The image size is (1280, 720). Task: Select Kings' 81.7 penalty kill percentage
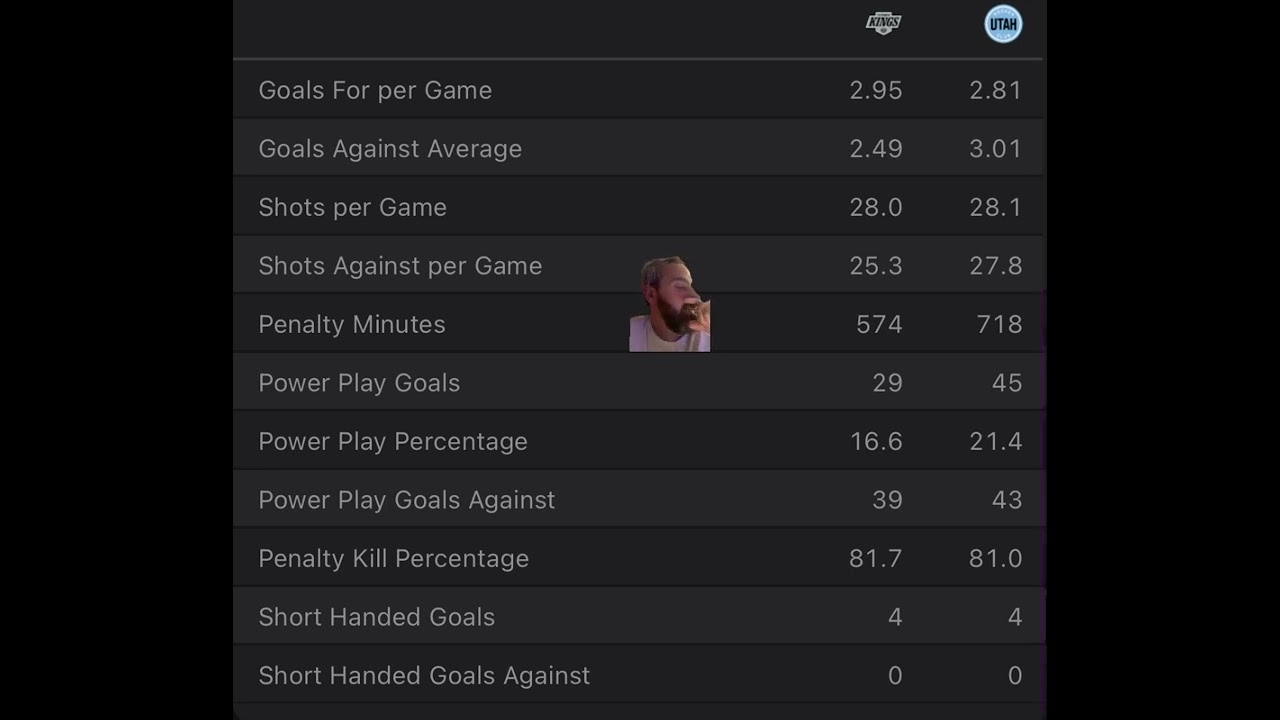[875, 558]
